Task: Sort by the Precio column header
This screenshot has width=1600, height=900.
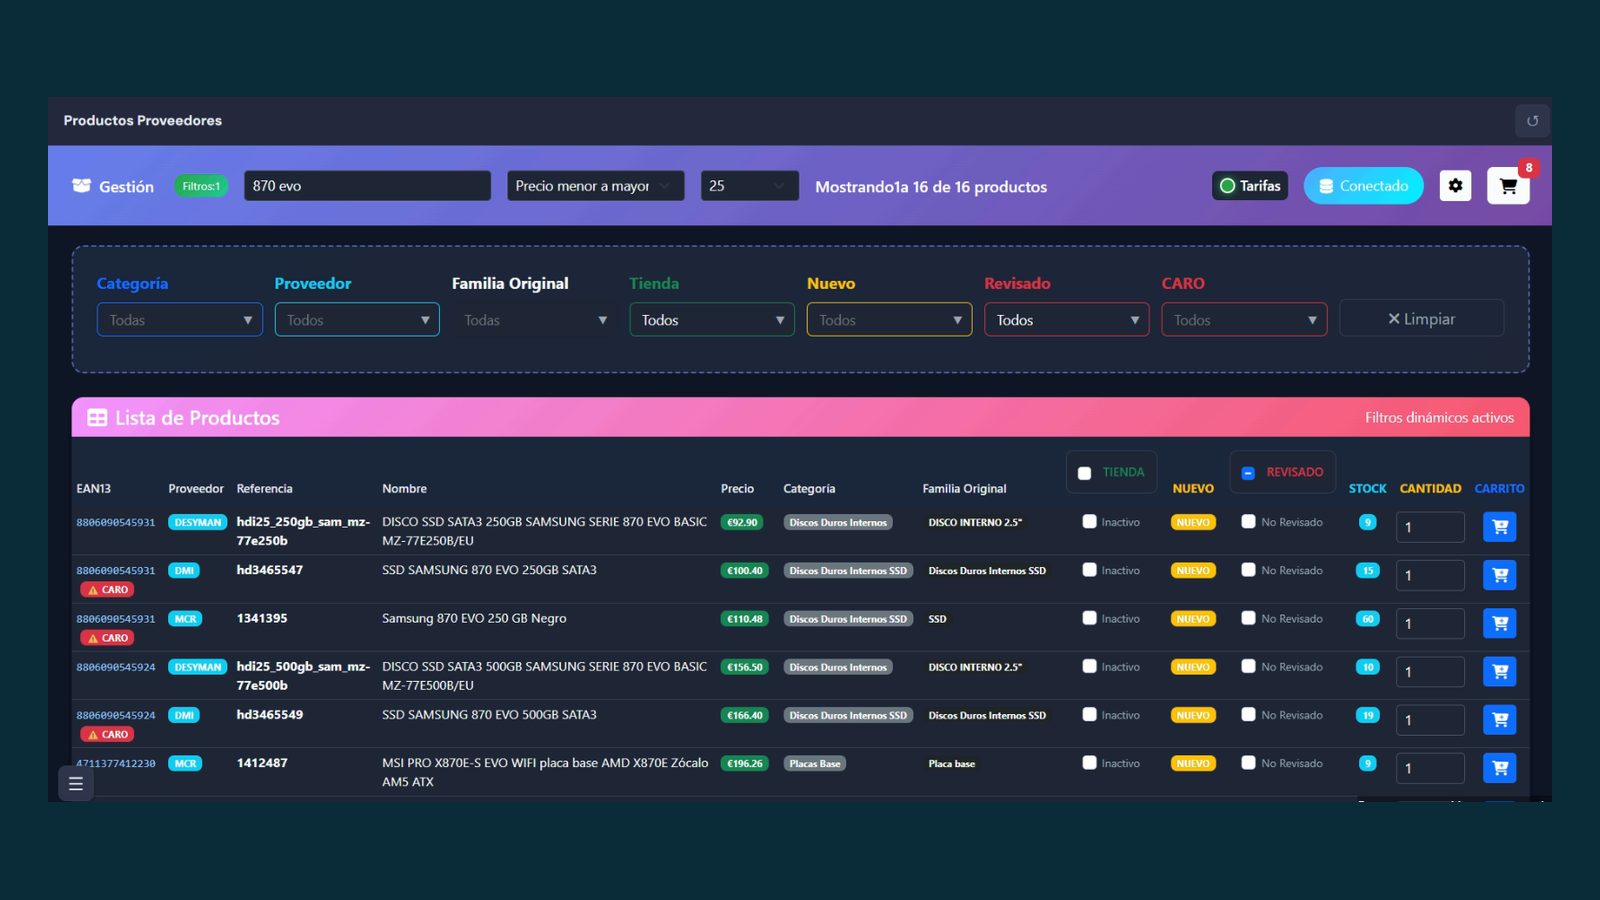Action: point(737,489)
